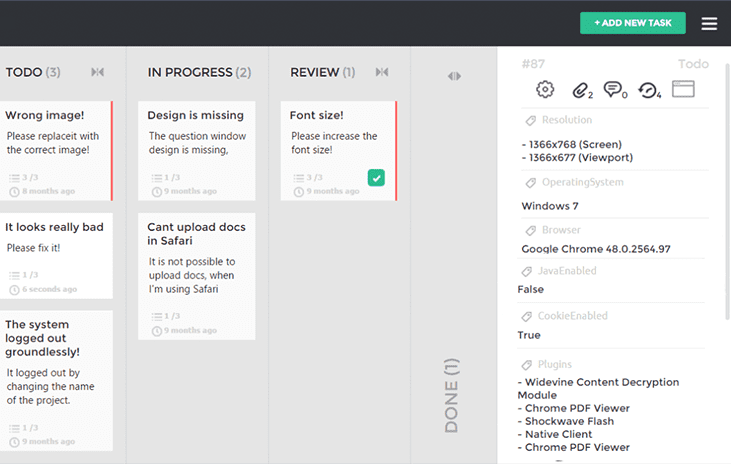Open the hamburger menu
The width and height of the screenshot is (731, 464).
709,24
